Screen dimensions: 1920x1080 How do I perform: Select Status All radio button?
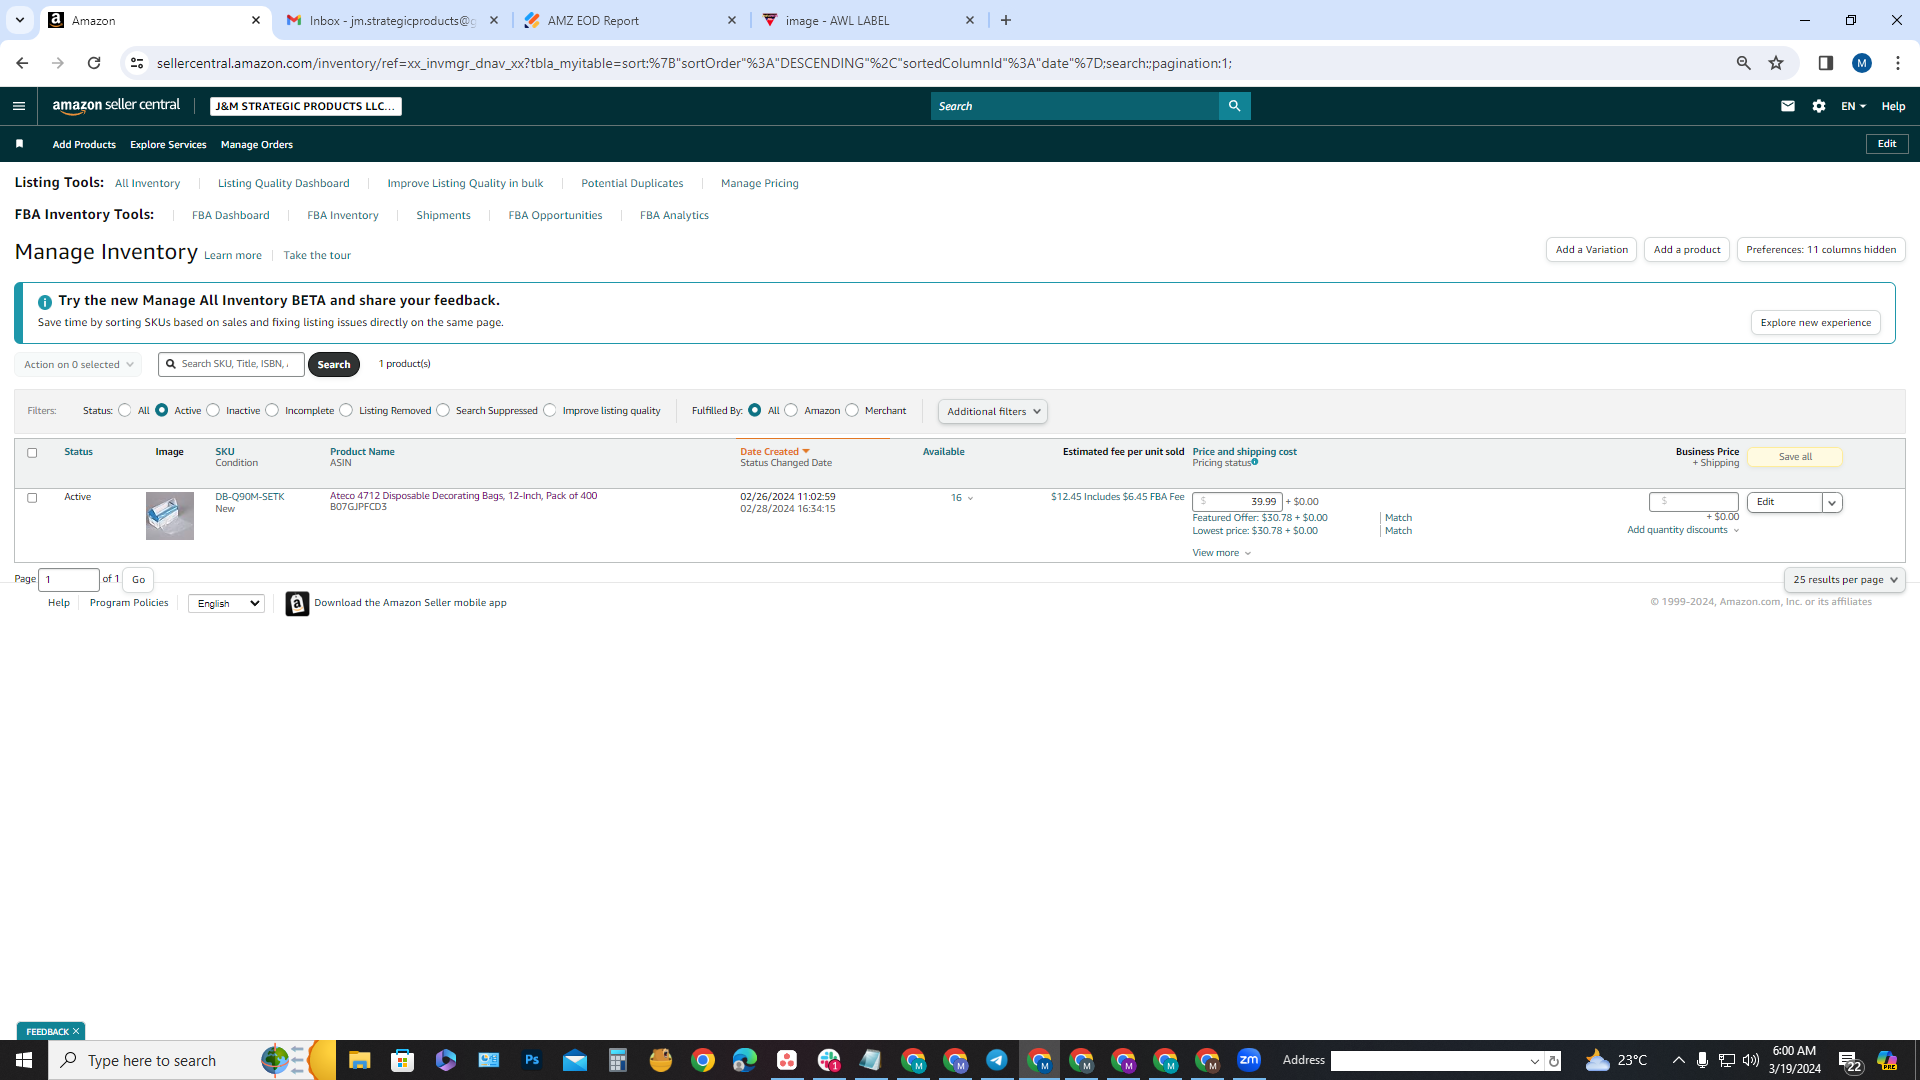[x=125, y=411]
